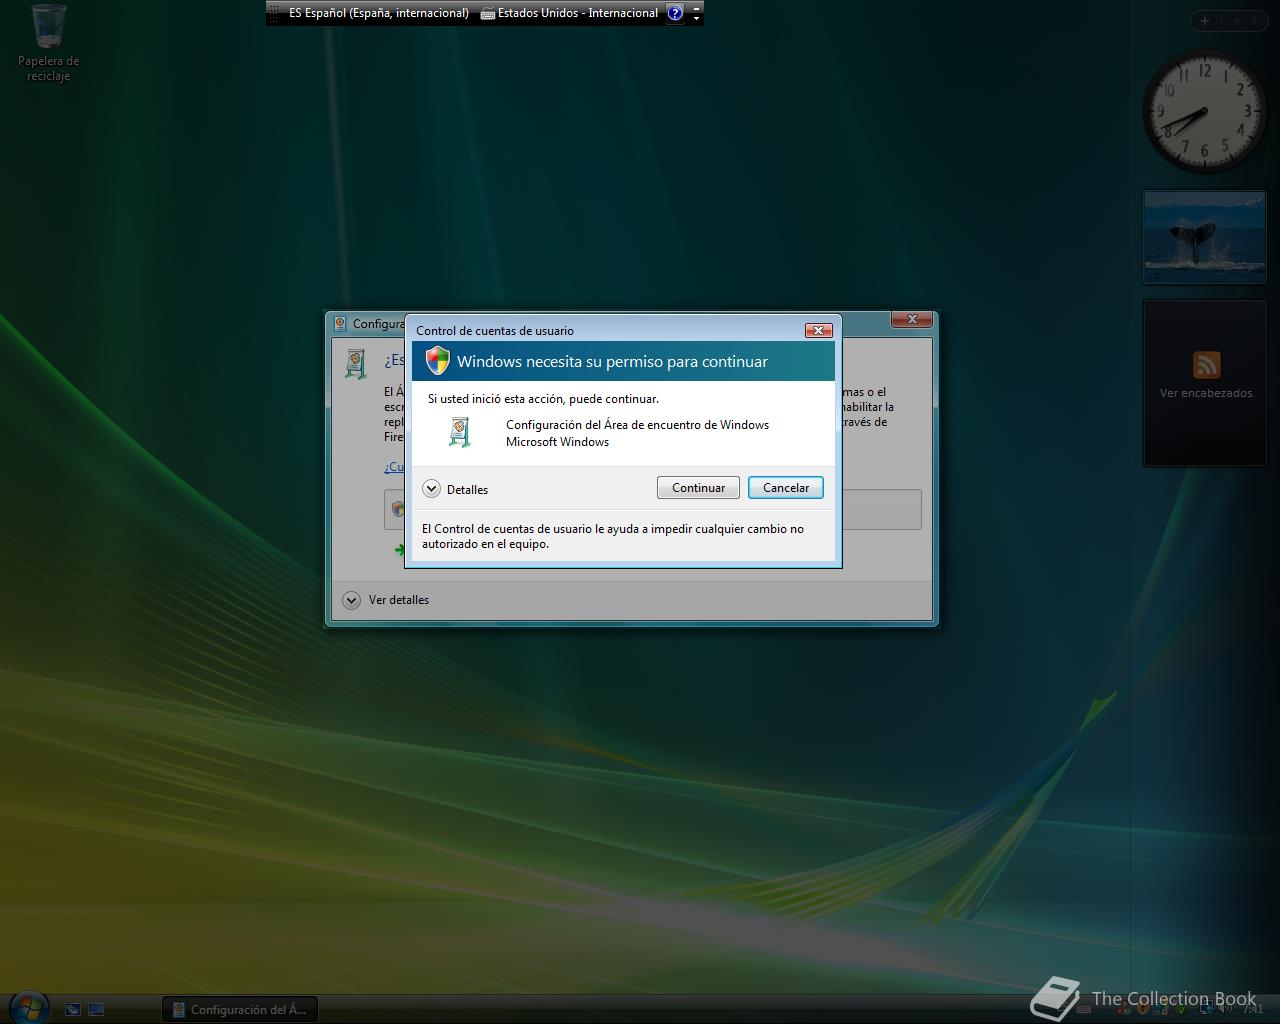
Task: Click the easel icon in the Configuración window
Action: (356, 364)
